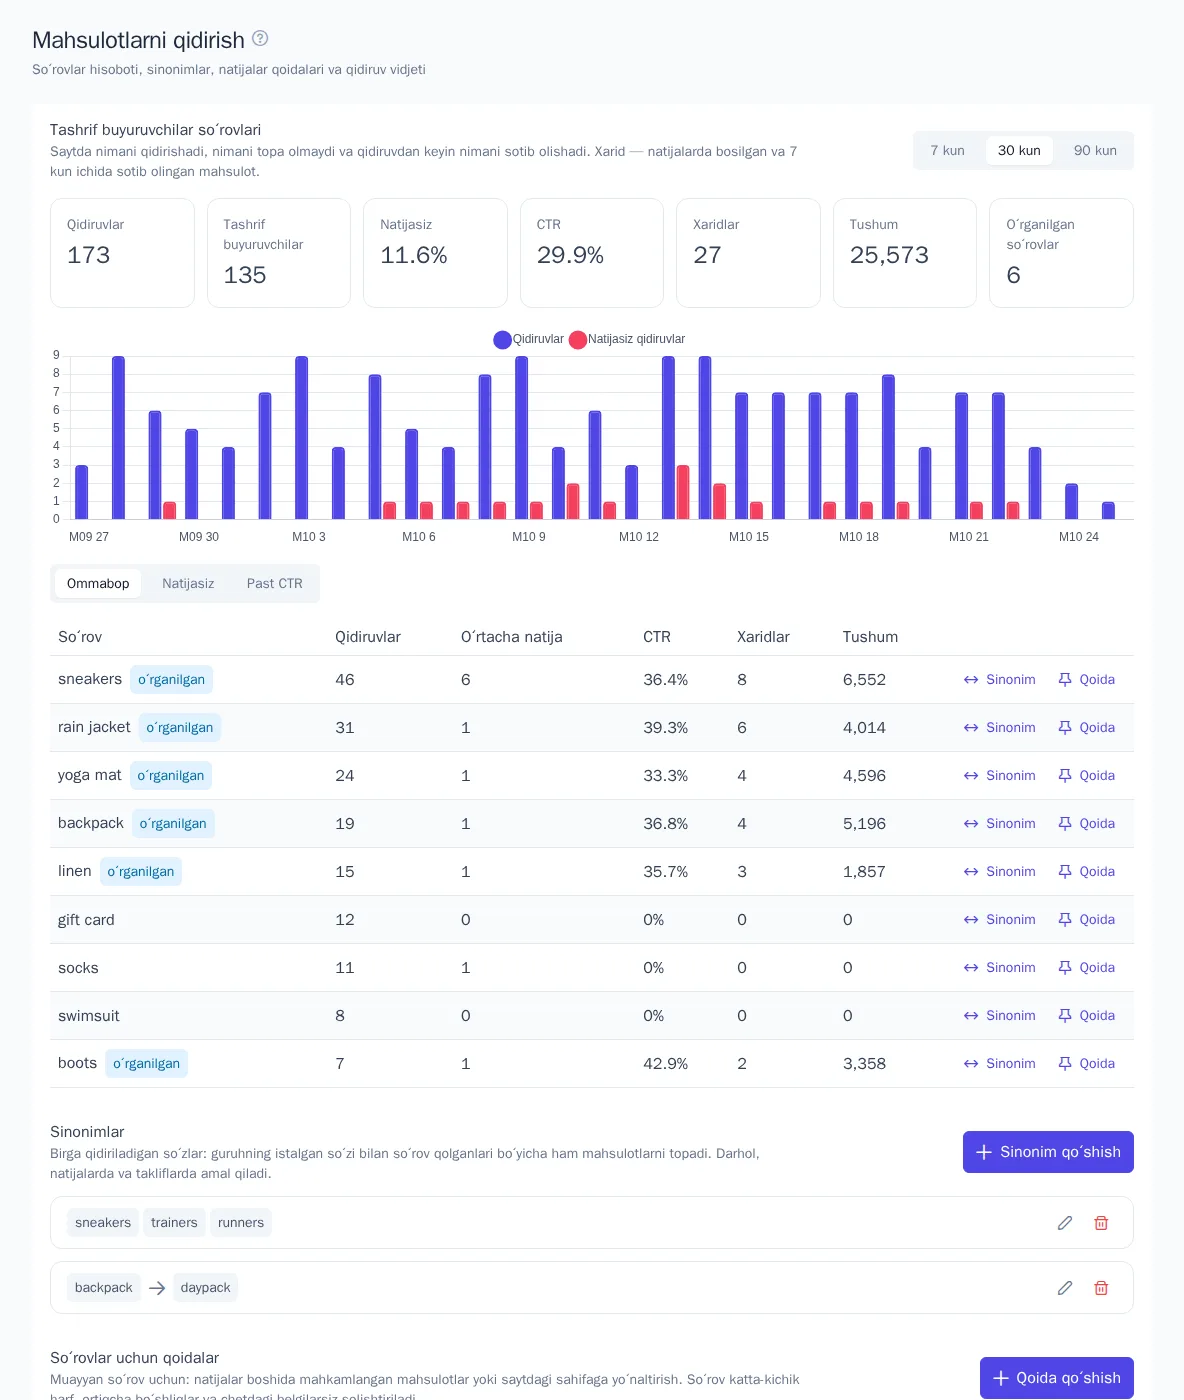
Task: Edit the backpack to daypack synonym
Action: pyautogui.click(x=1065, y=1288)
